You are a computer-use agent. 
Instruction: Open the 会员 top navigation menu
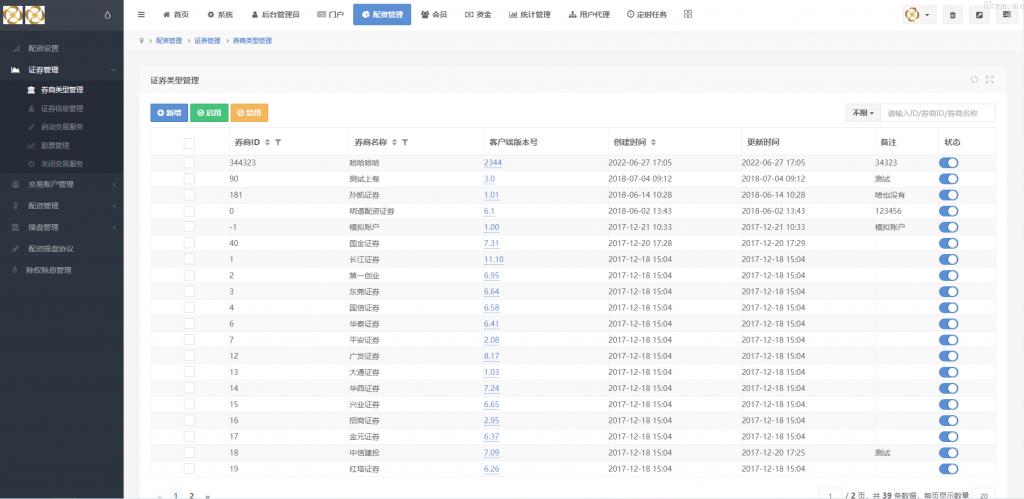click(x=434, y=15)
